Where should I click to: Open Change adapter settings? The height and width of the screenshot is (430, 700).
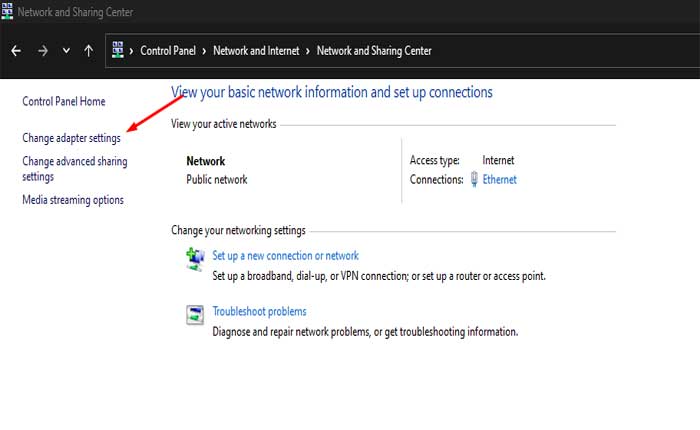pos(71,138)
